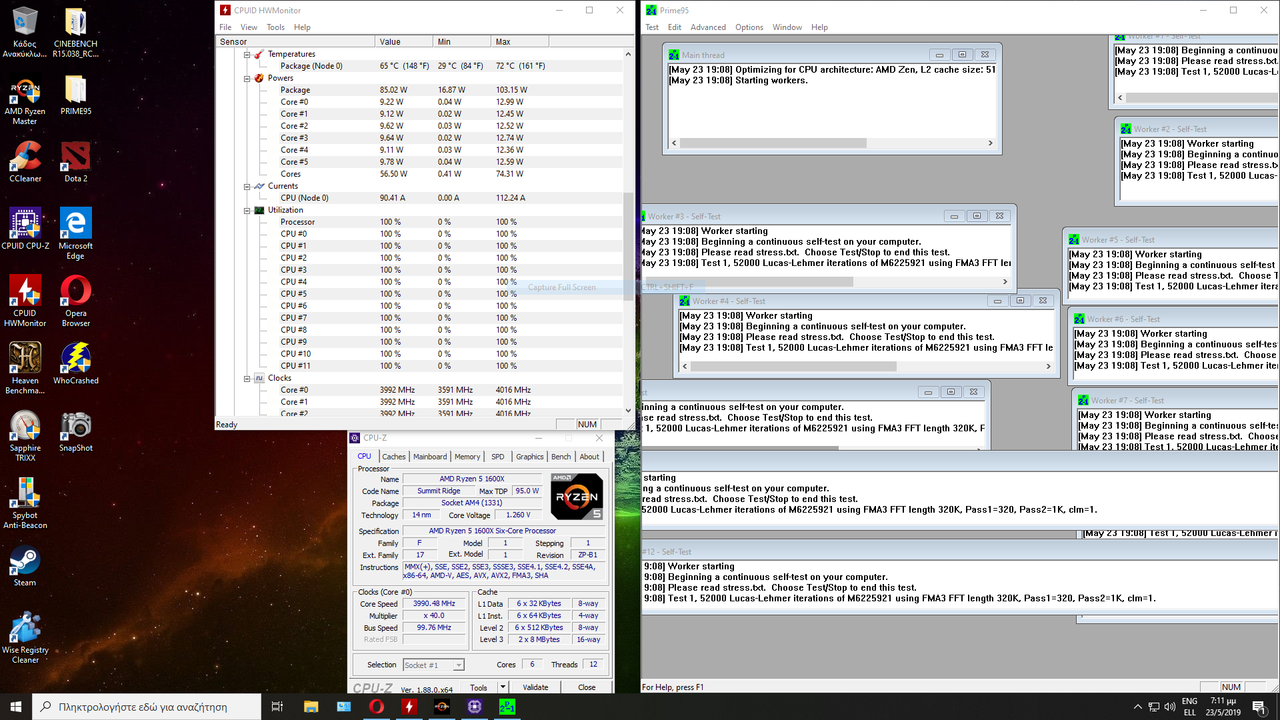Screen dimensions: 1280x720
Task: Open Heaven Benchmark desktop icon
Action: tap(25, 368)
